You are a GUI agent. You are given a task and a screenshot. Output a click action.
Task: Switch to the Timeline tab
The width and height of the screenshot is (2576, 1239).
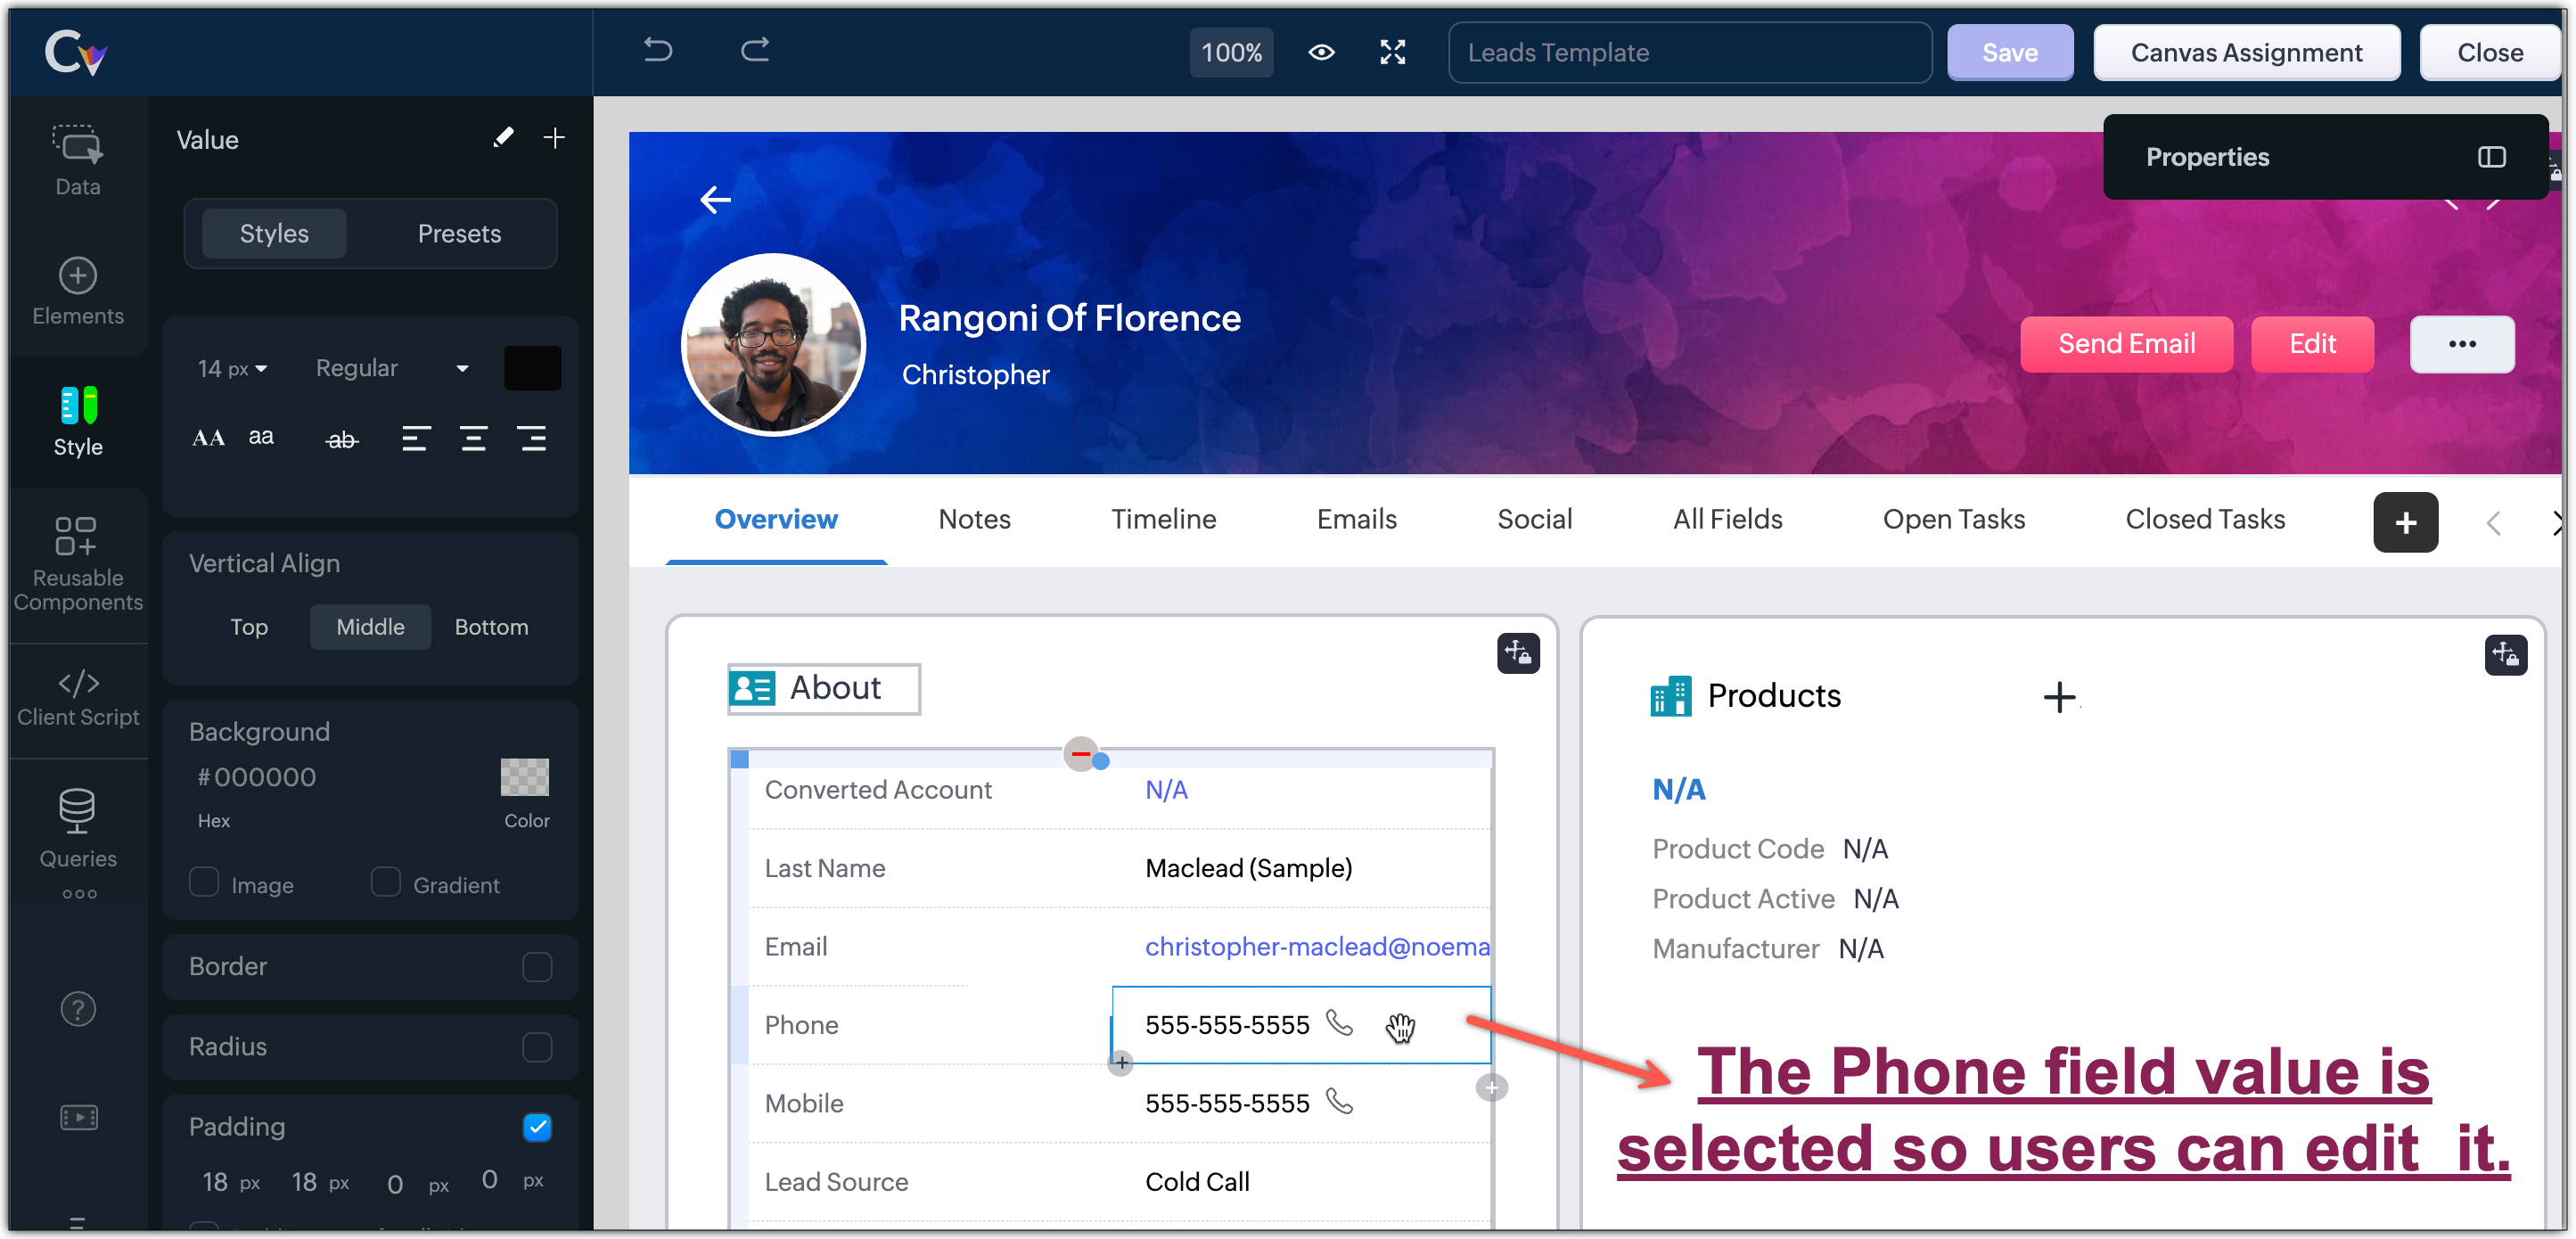pyautogui.click(x=1163, y=519)
